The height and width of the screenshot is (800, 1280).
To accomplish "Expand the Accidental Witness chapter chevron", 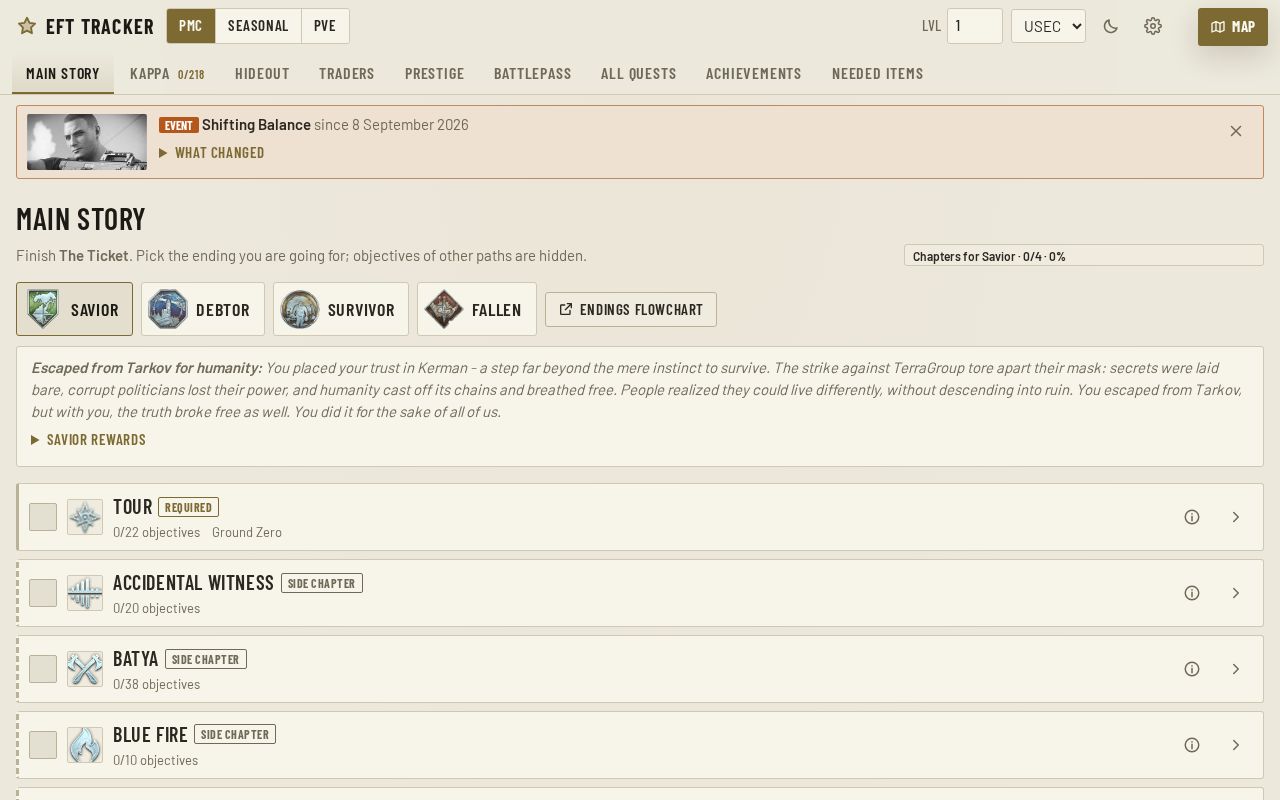I will (1236, 593).
